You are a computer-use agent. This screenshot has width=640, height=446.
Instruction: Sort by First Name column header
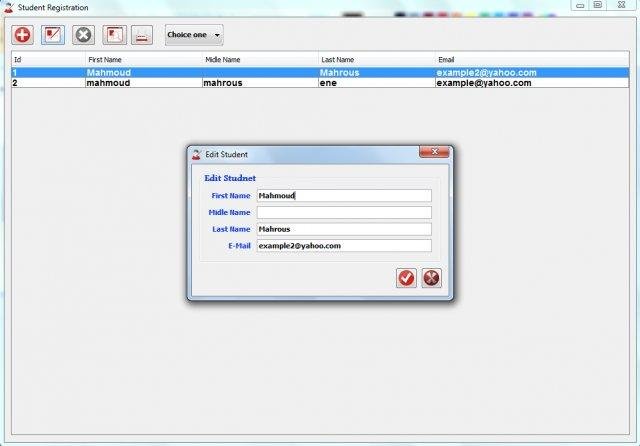[x=144, y=60]
